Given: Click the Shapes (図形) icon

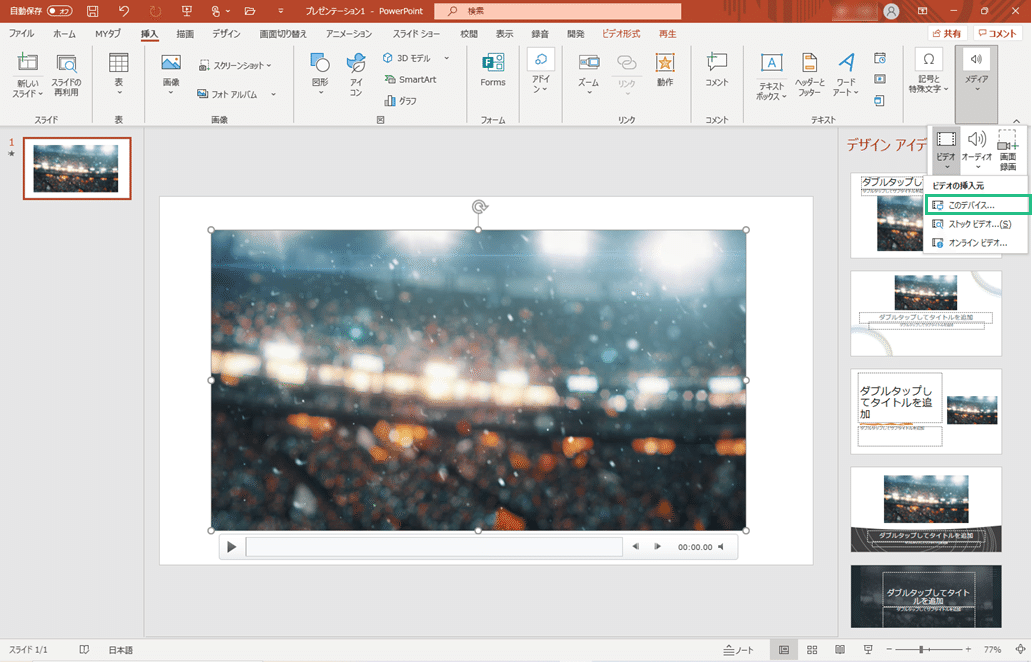Looking at the screenshot, I should (320, 63).
